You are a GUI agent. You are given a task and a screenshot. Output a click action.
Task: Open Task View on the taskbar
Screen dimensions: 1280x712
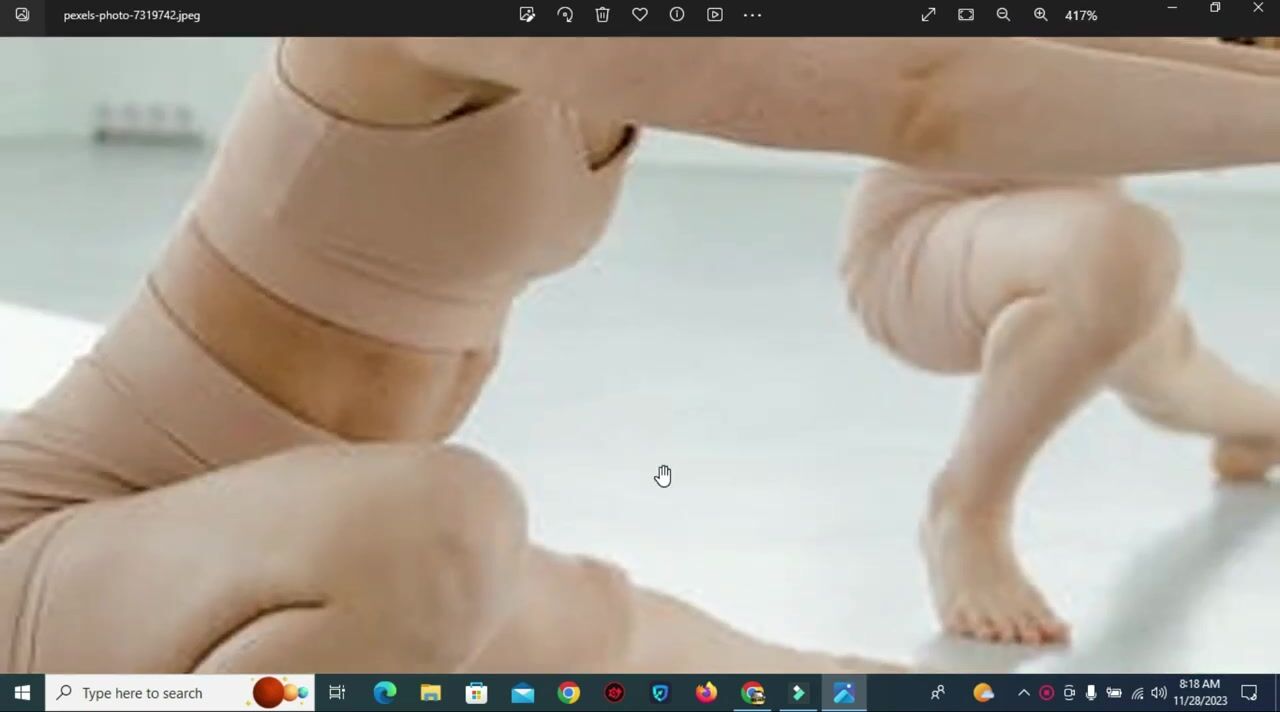(337, 693)
